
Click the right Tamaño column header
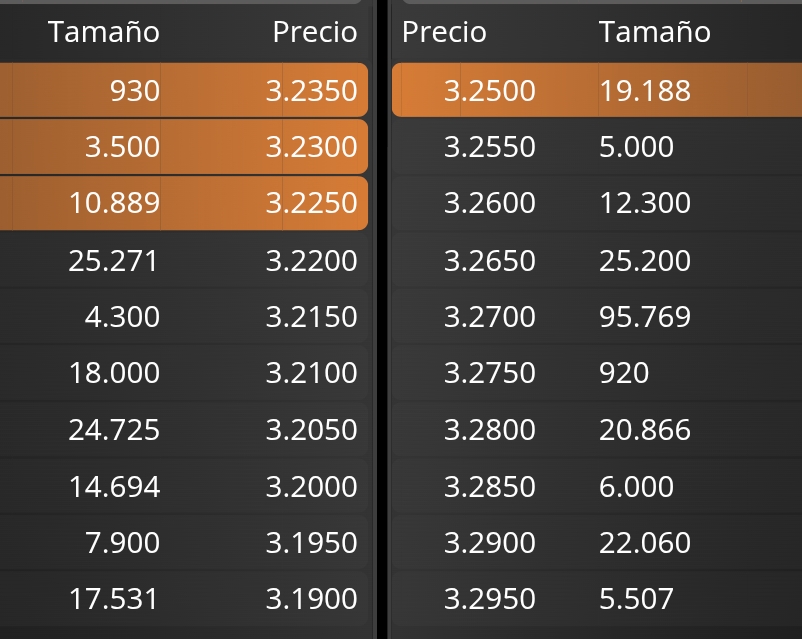coord(655,32)
